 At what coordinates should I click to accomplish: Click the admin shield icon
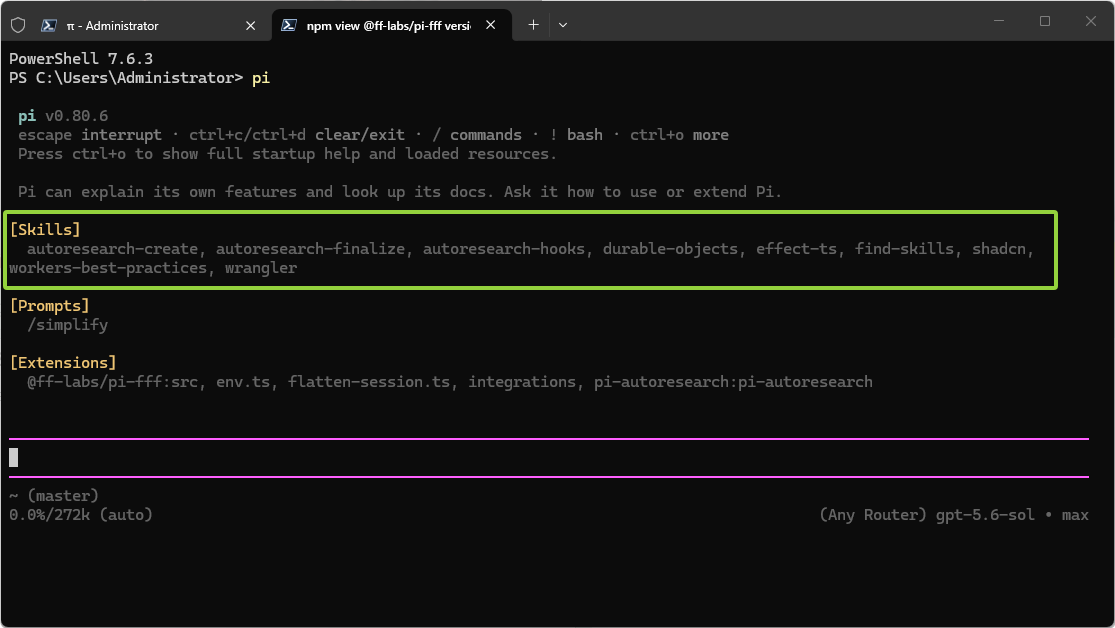coord(18,26)
